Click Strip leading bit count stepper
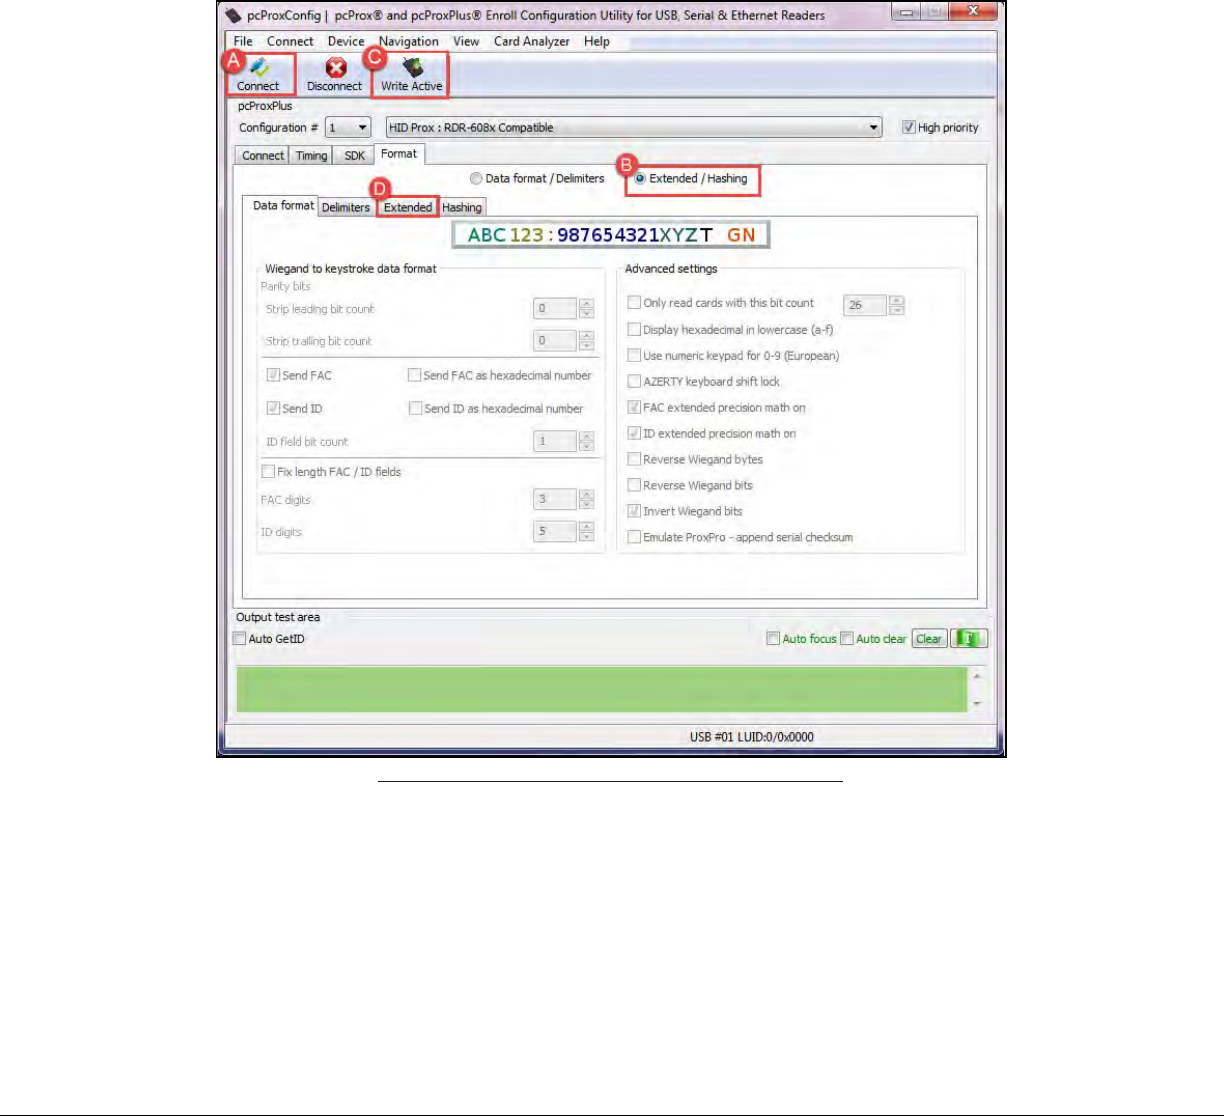The width and height of the screenshot is (1224, 1116). click(587, 309)
